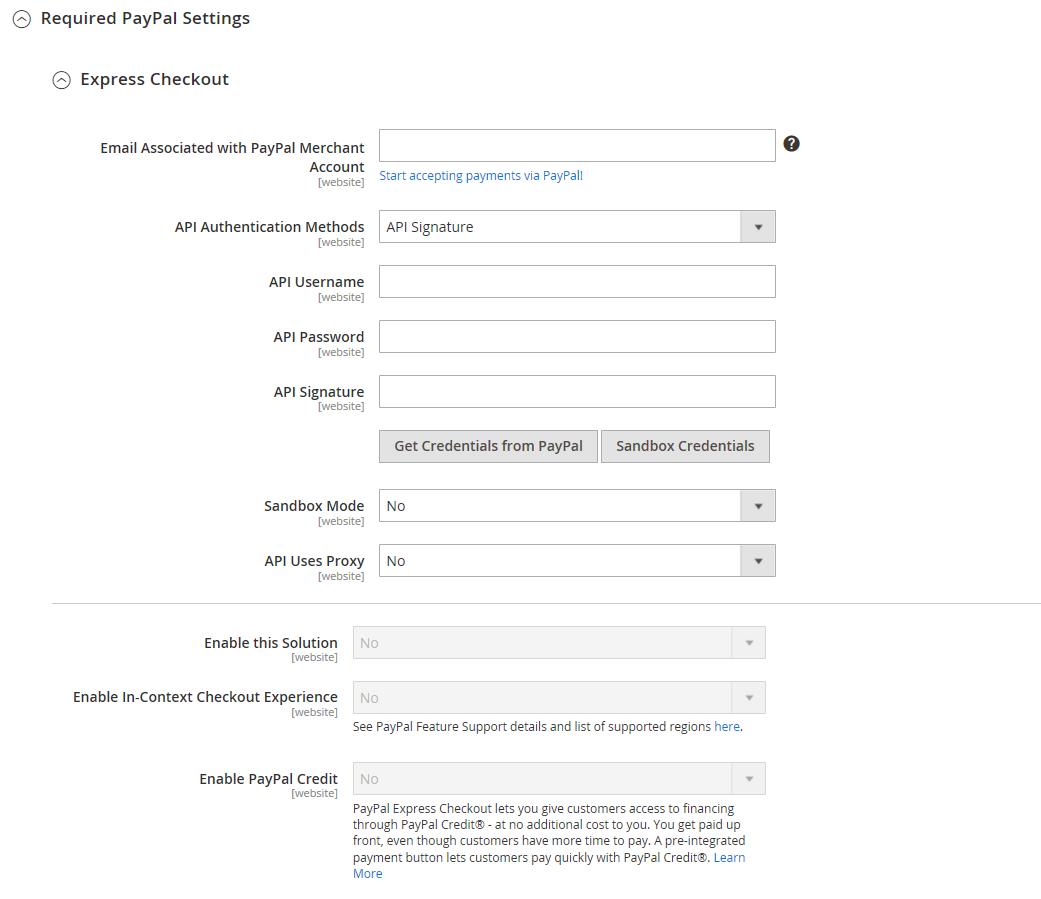Click the Enable PayPal Credit dropdown arrow
Viewport: 1041px width, 899px height.
coord(749,778)
